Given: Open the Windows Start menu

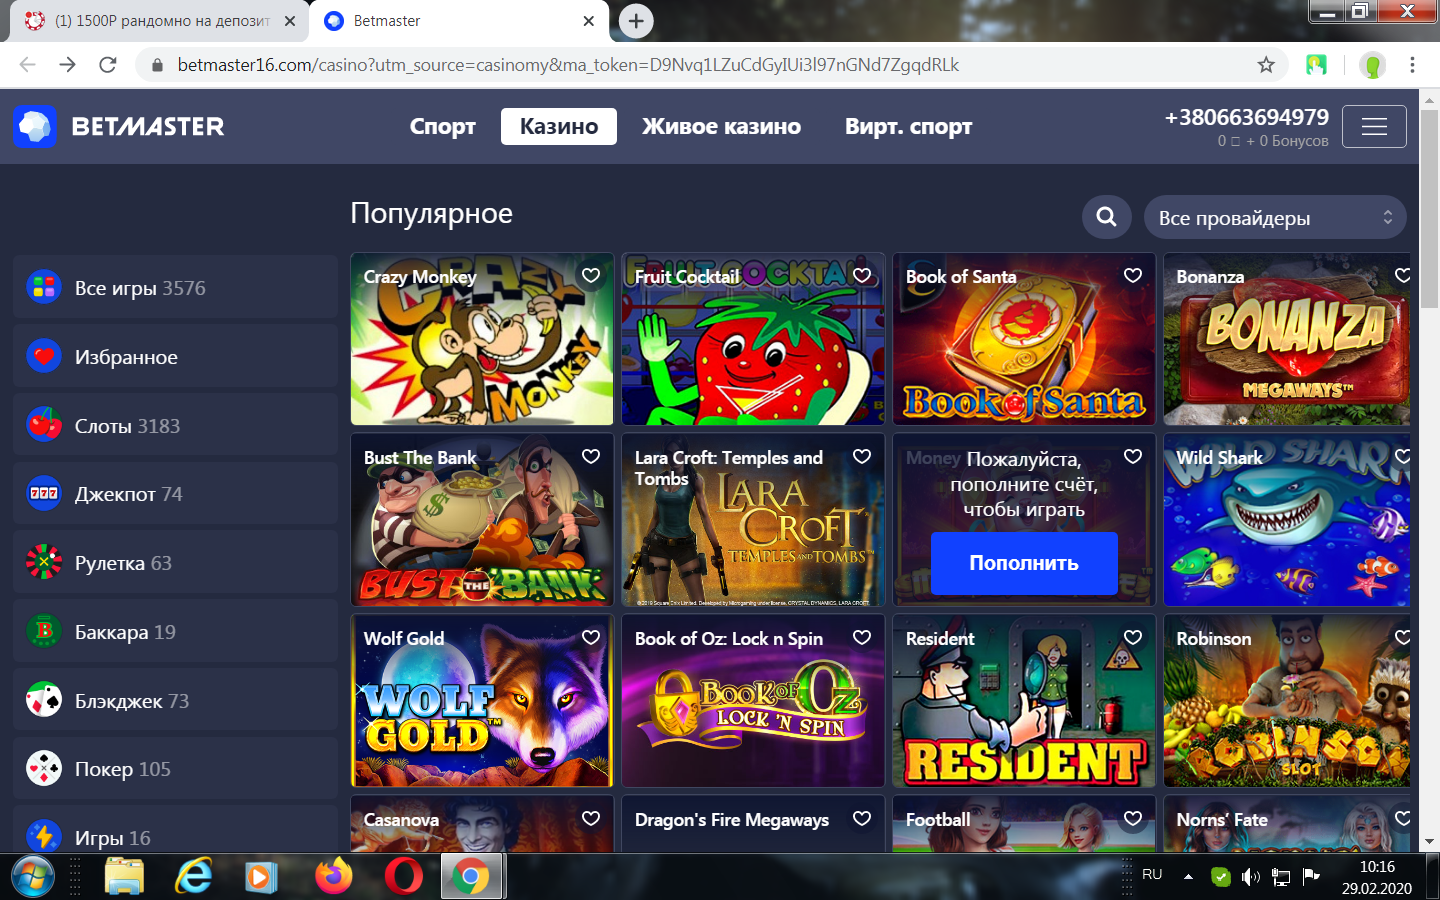Looking at the screenshot, I should pos(33,877).
